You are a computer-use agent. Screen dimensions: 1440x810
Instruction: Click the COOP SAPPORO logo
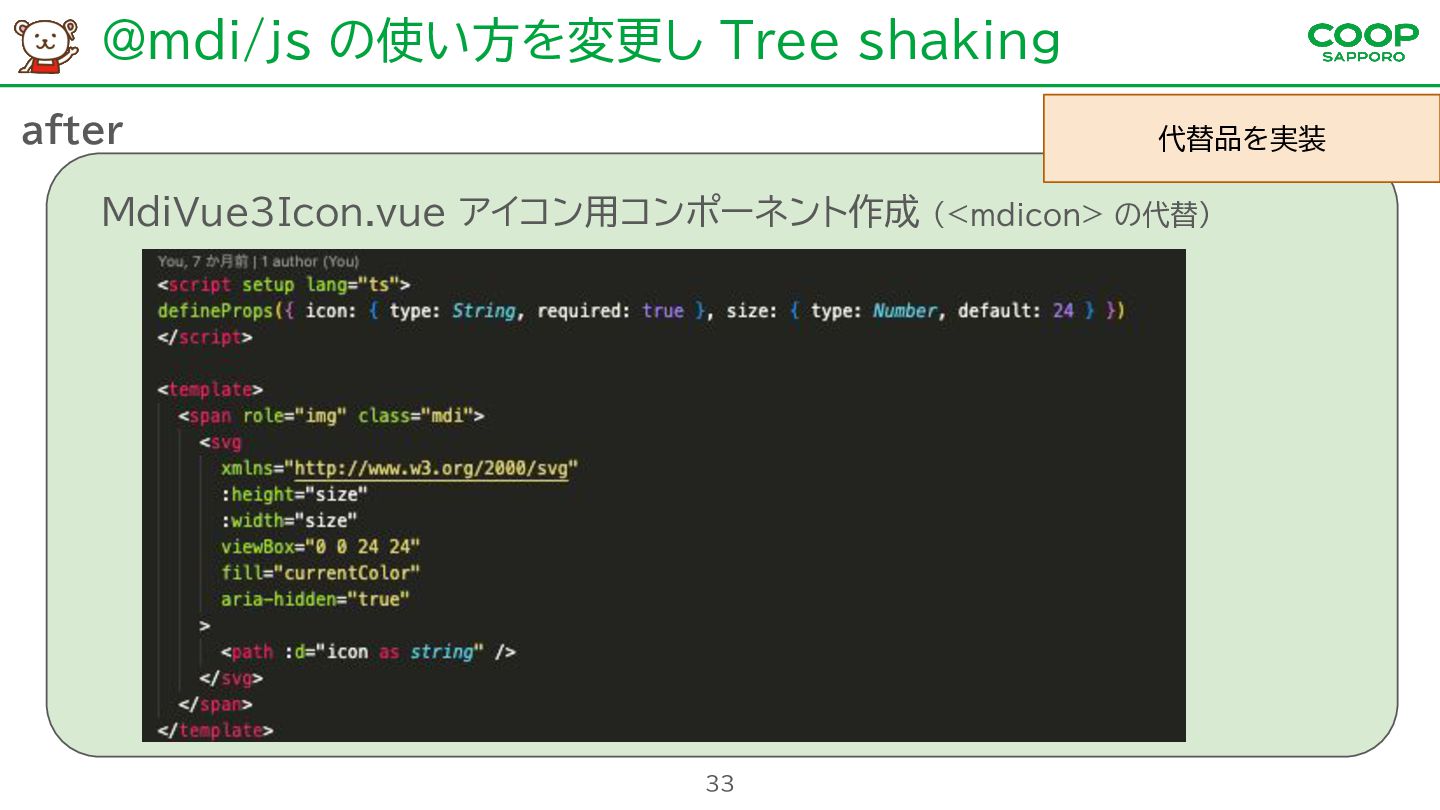coord(1362,42)
